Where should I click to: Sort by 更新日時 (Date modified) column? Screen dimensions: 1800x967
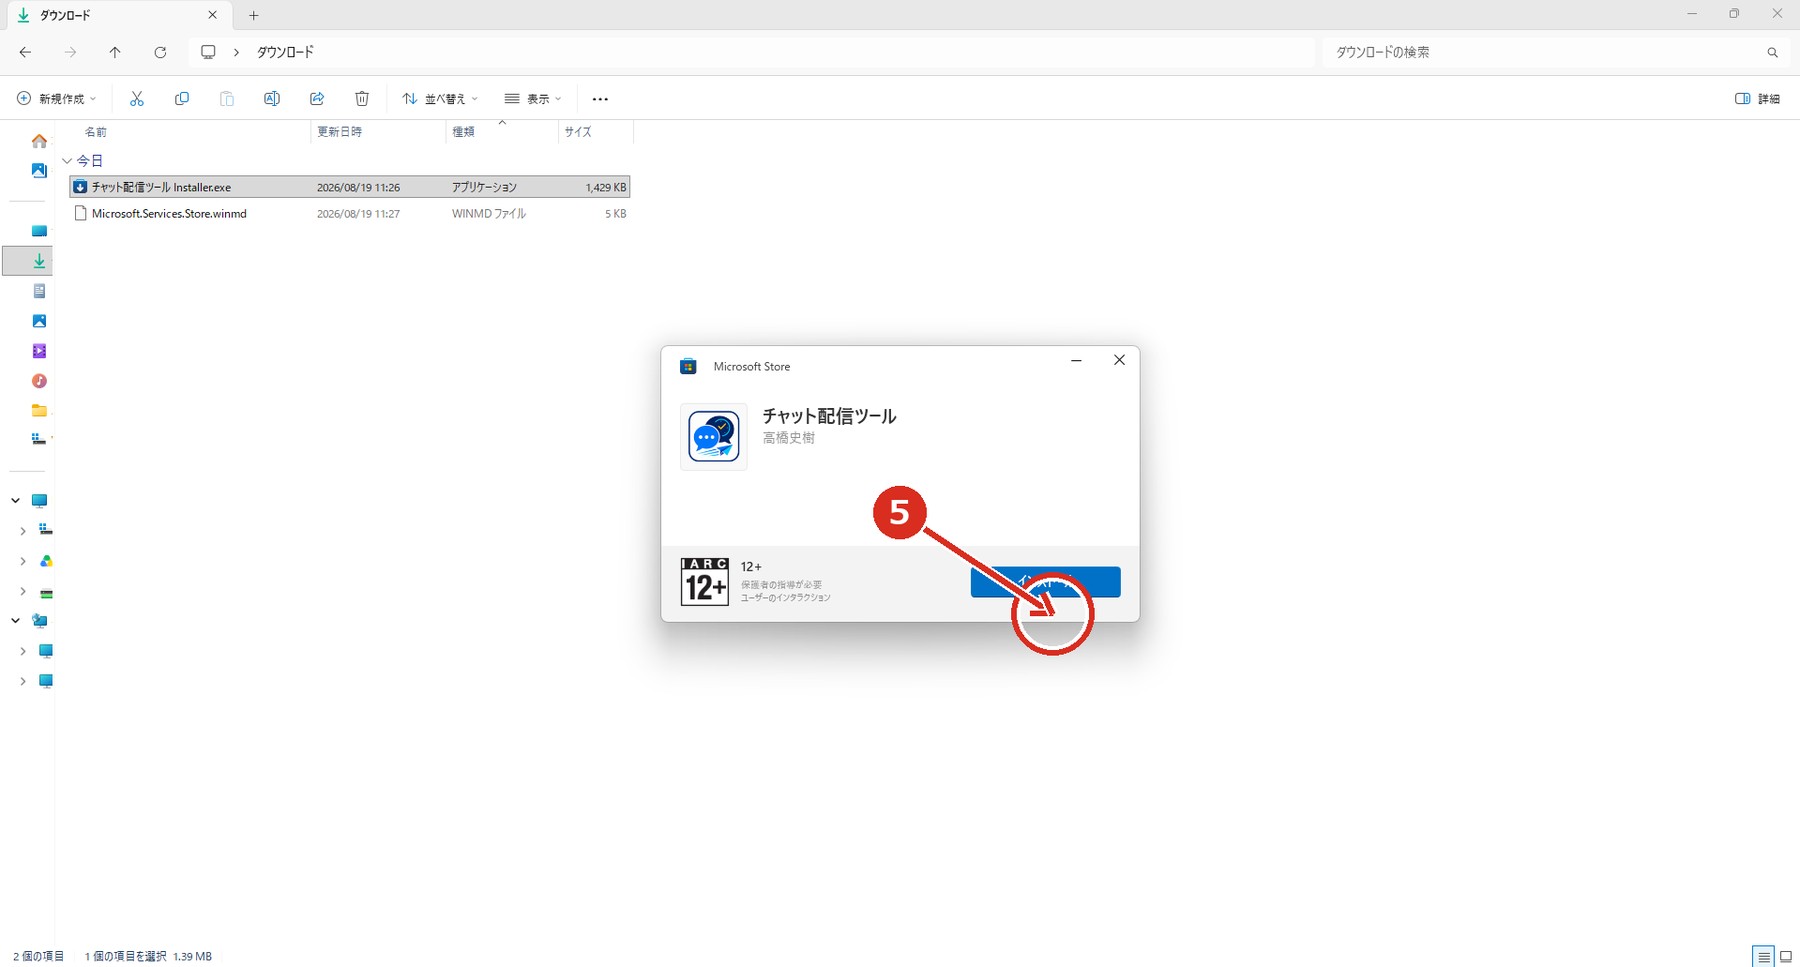click(x=339, y=132)
